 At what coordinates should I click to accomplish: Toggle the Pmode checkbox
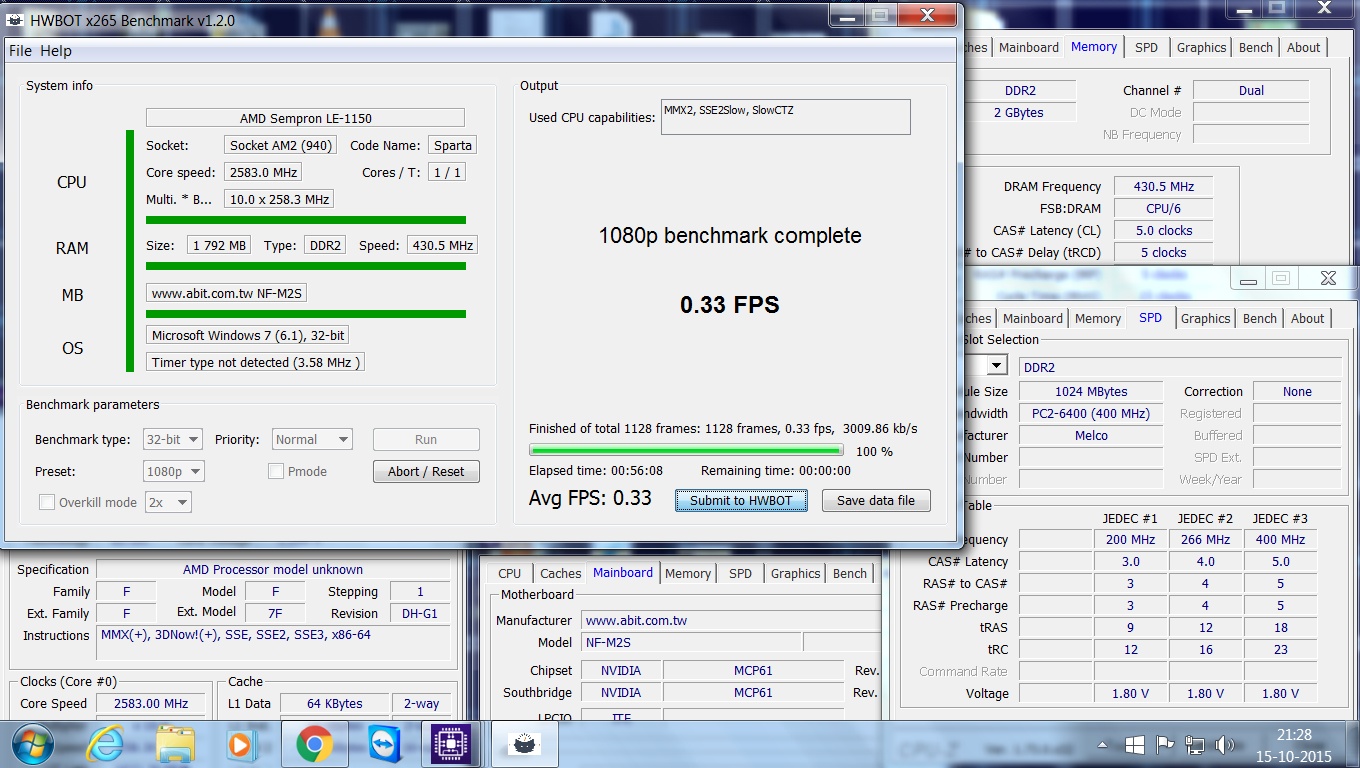coord(276,471)
